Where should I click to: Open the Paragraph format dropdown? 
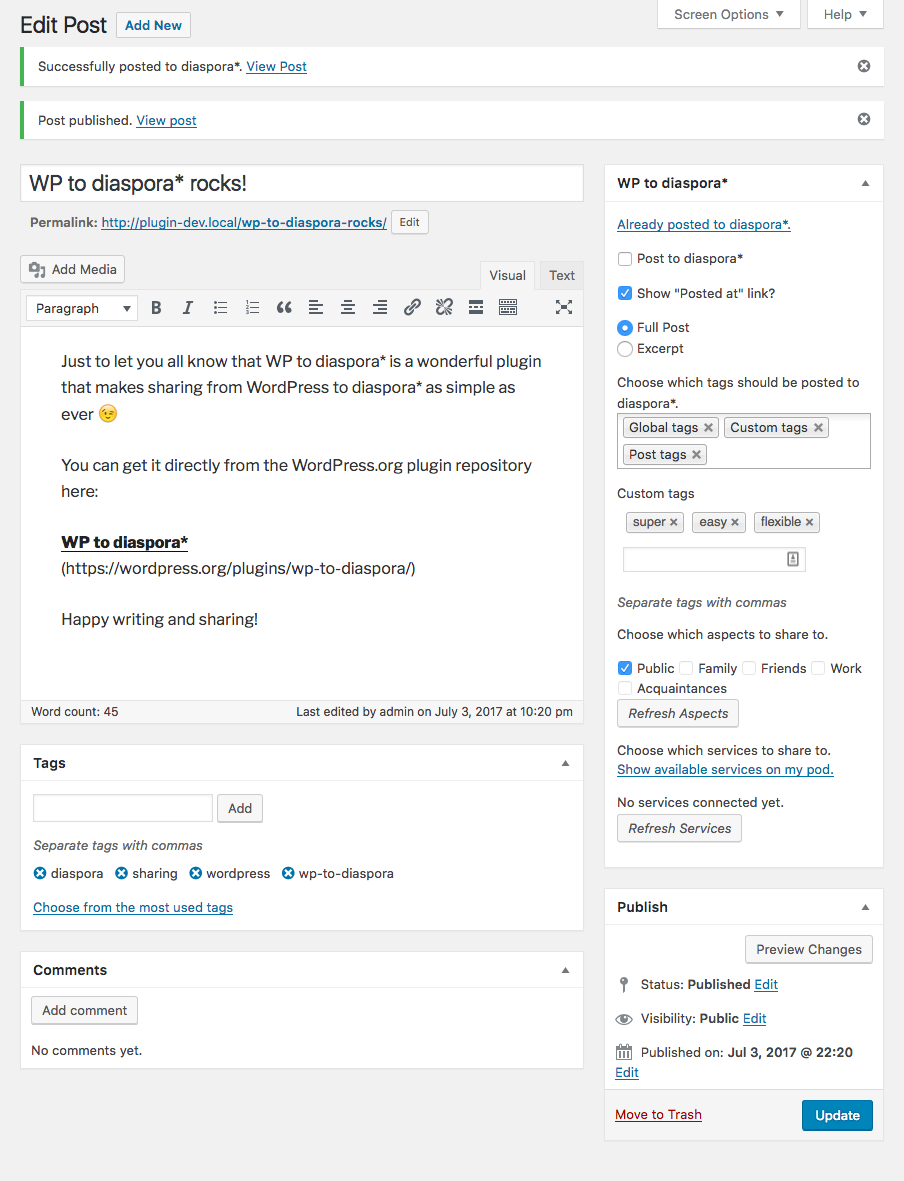tap(82, 308)
